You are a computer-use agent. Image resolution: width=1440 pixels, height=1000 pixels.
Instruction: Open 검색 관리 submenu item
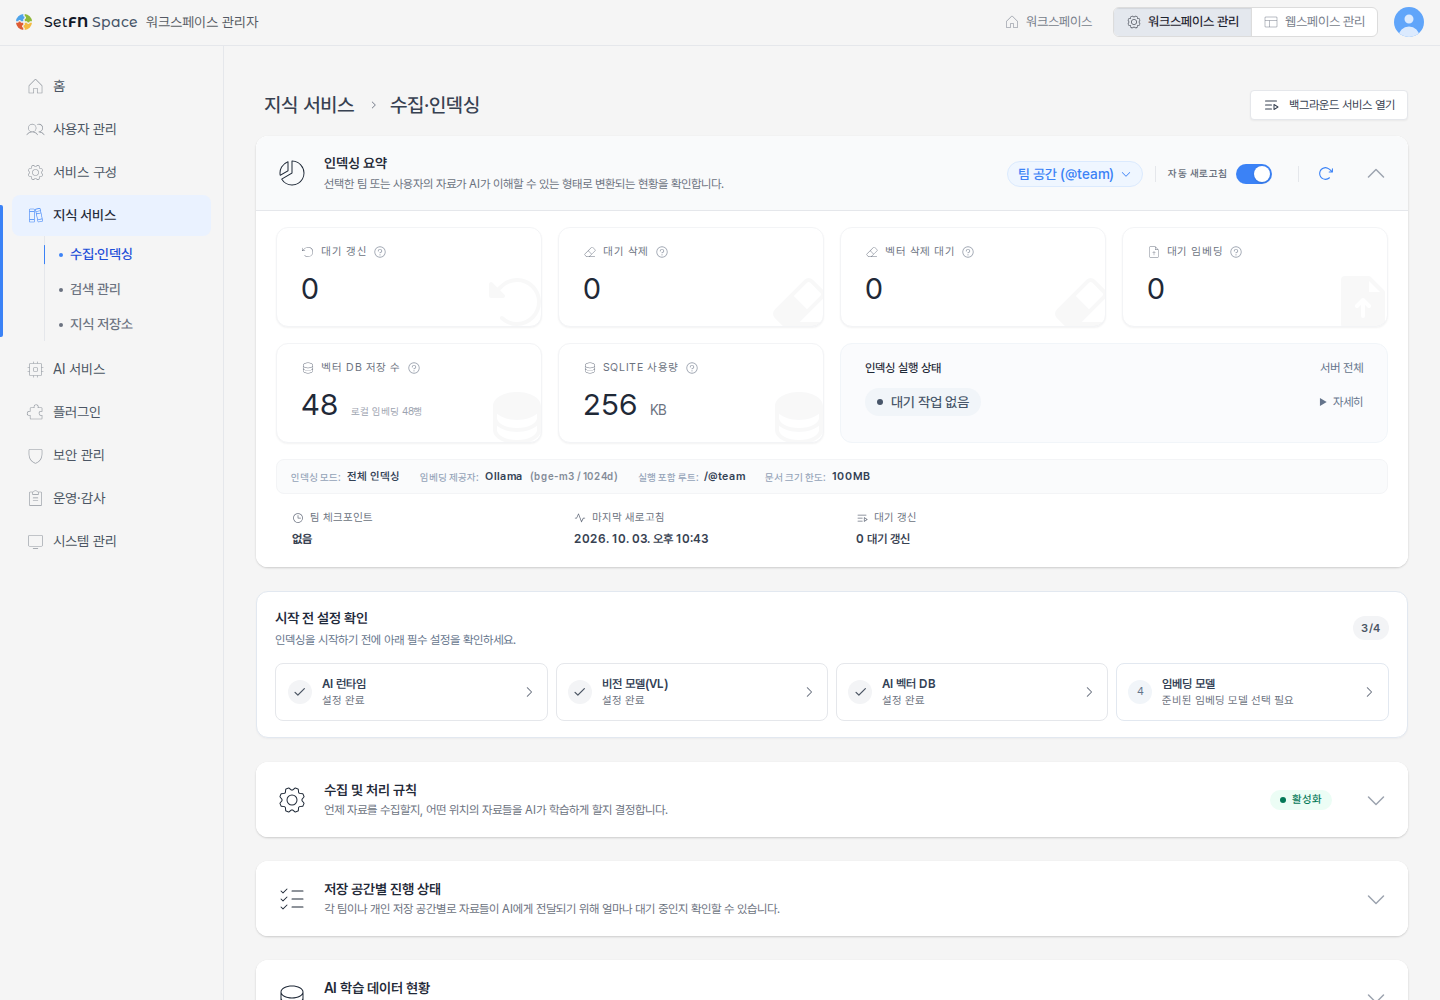click(95, 289)
